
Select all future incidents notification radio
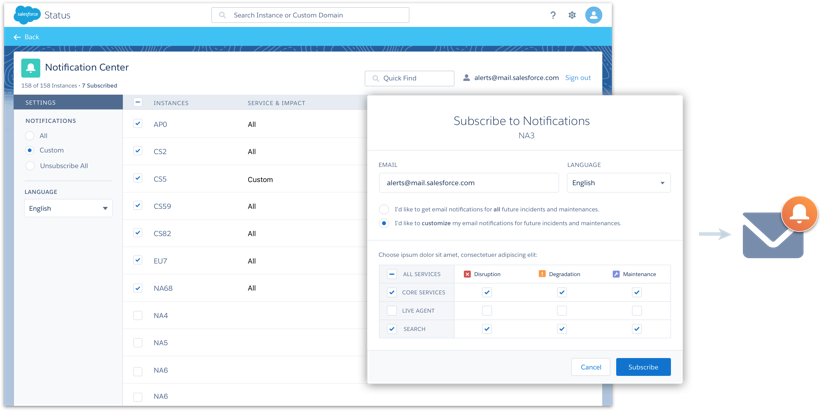click(384, 209)
